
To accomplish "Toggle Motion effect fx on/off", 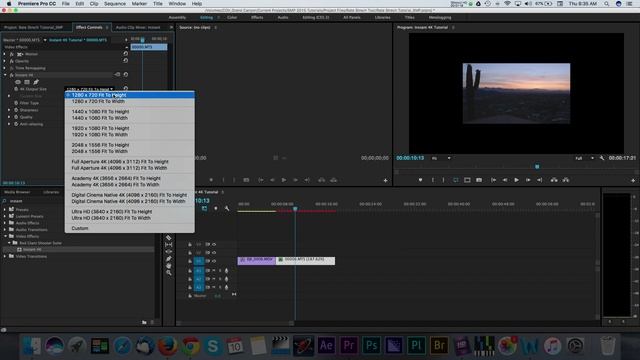I will 12,54.
